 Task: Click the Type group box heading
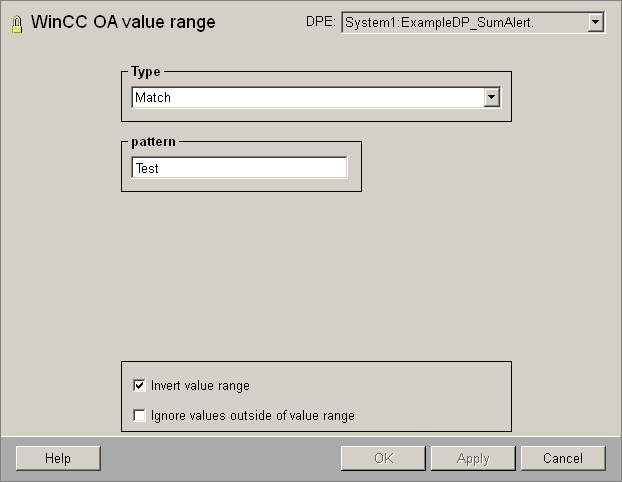[x=146, y=72]
